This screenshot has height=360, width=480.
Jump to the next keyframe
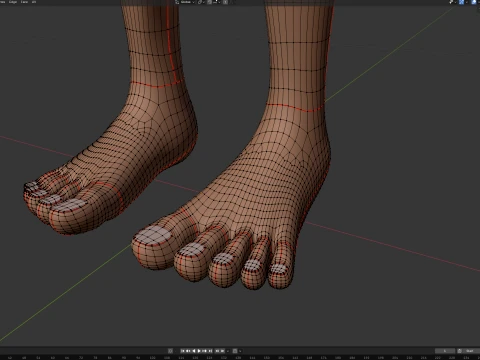tap(204, 351)
